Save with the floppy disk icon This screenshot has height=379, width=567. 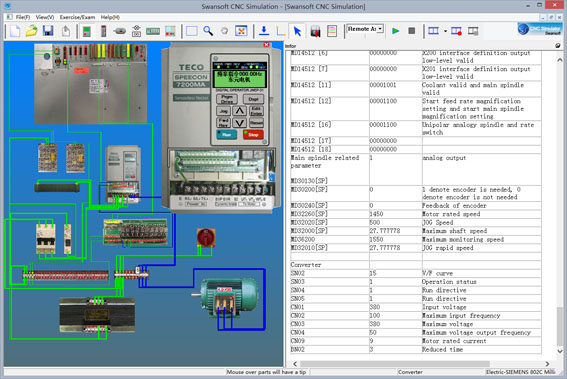(x=48, y=31)
